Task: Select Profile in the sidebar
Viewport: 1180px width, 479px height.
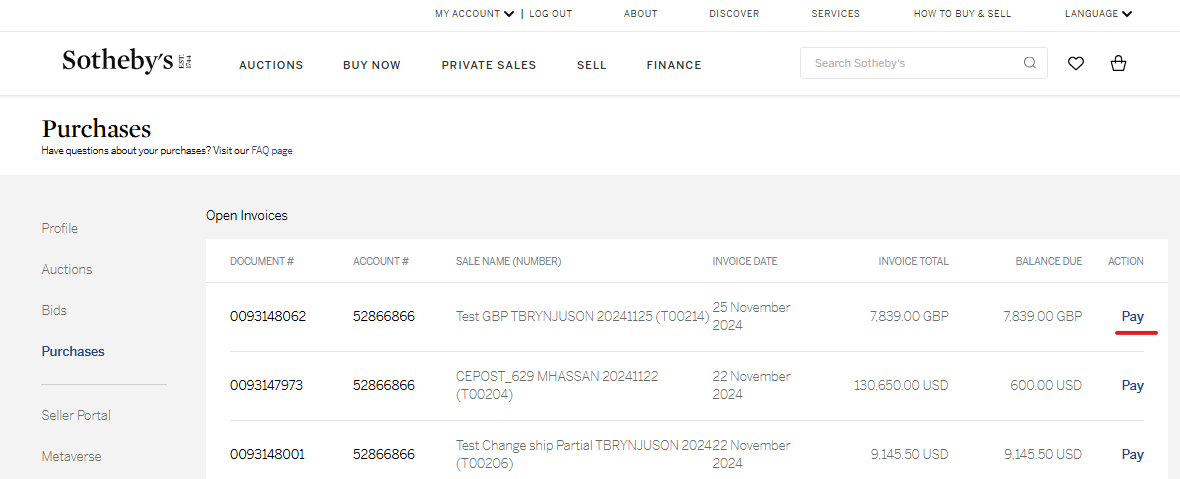Action: 59,228
